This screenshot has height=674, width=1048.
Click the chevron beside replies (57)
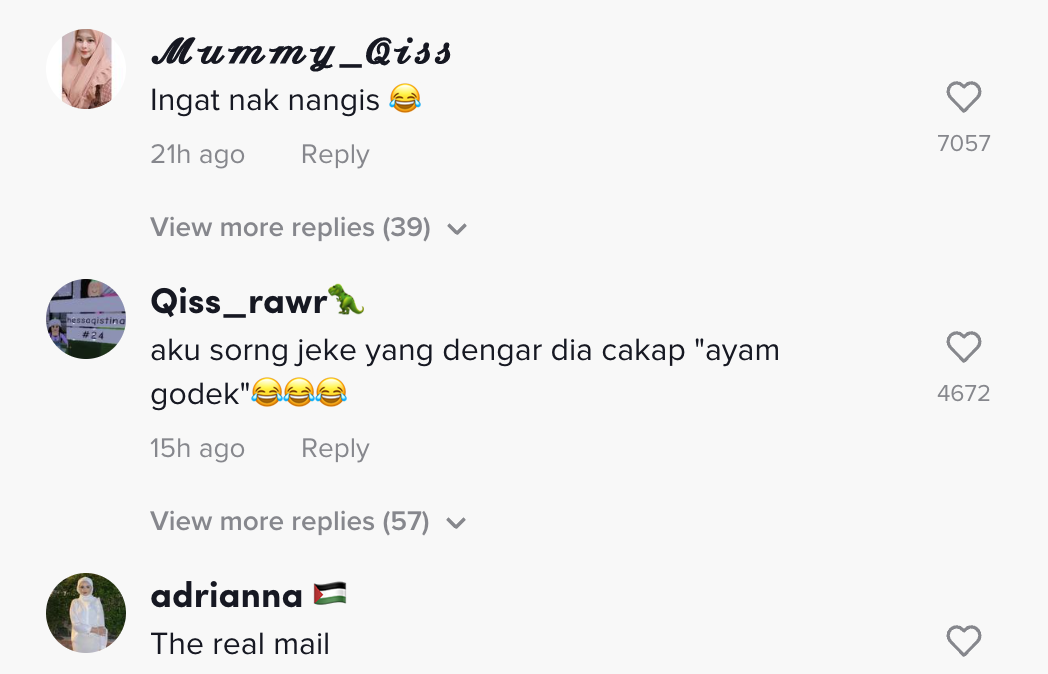[x=456, y=524]
